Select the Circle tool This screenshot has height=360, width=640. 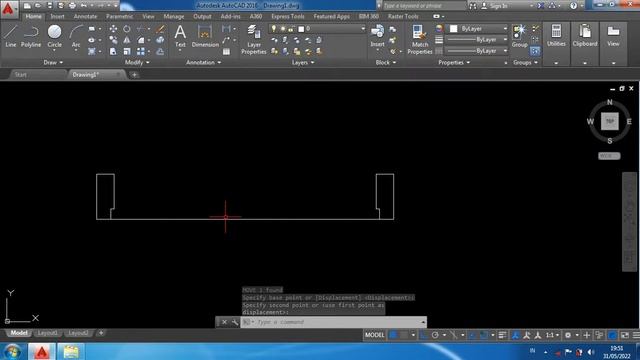54,36
